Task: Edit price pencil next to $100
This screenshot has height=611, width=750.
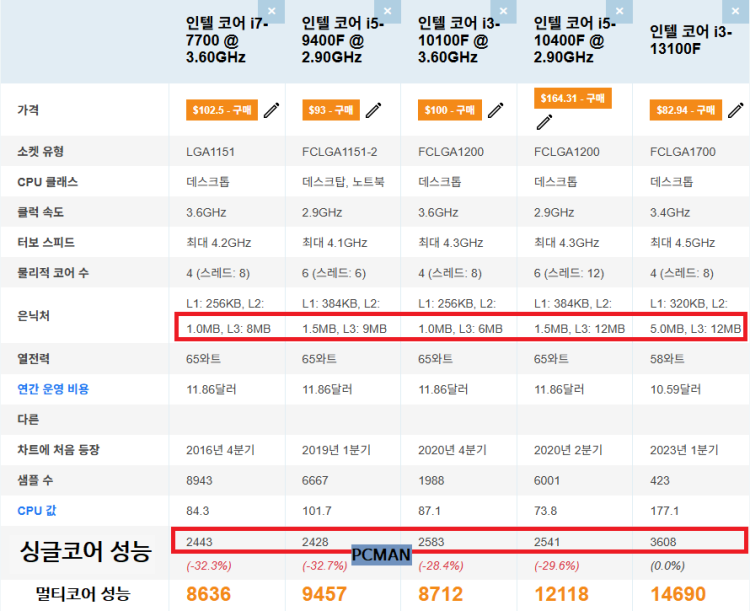Action: point(496,110)
